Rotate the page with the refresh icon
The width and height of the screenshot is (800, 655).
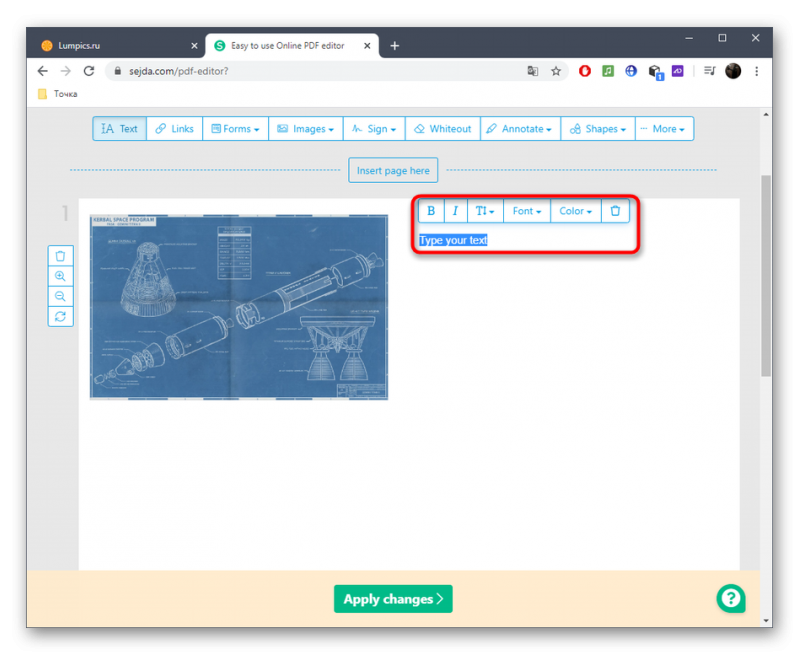(x=60, y=316)
